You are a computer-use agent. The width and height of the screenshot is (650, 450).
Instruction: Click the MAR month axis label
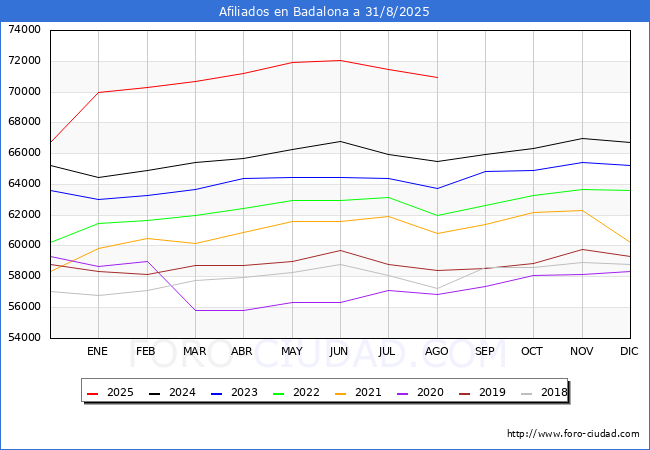tap(194, 351)
